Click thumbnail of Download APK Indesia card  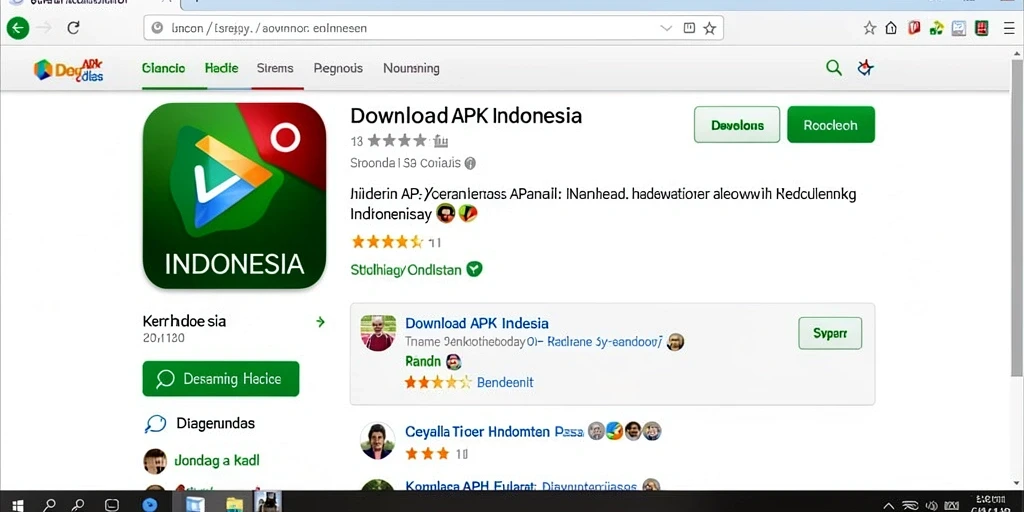[x=378, y=333]
